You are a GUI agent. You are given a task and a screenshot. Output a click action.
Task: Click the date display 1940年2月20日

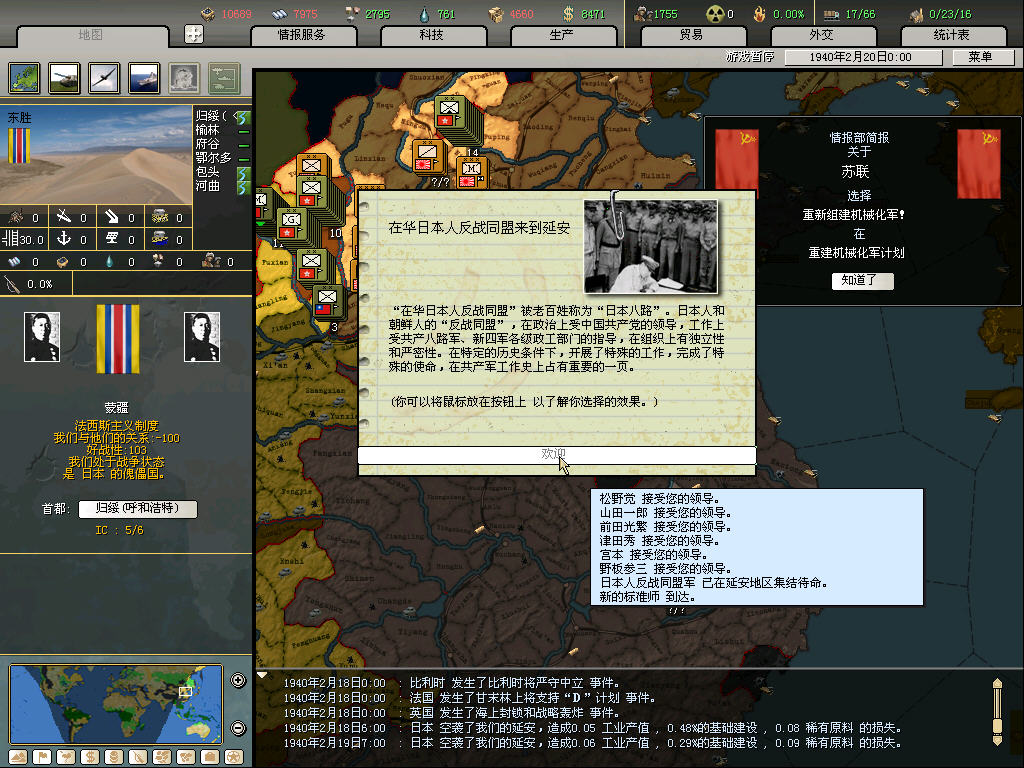pyautogui.click(x=862, y=57)
